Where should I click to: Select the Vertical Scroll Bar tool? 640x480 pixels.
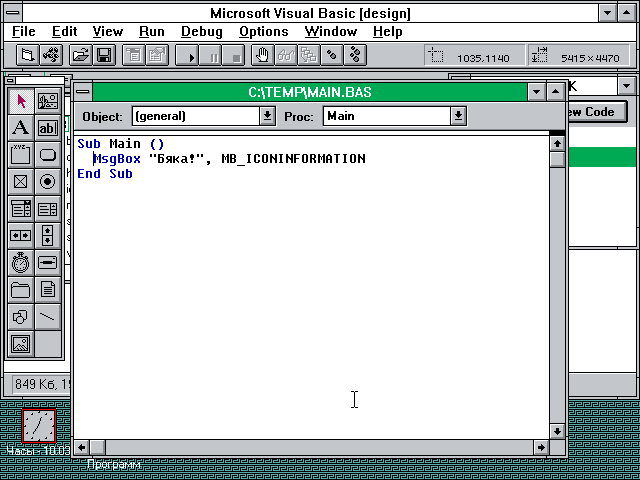(x=48, y=236)
